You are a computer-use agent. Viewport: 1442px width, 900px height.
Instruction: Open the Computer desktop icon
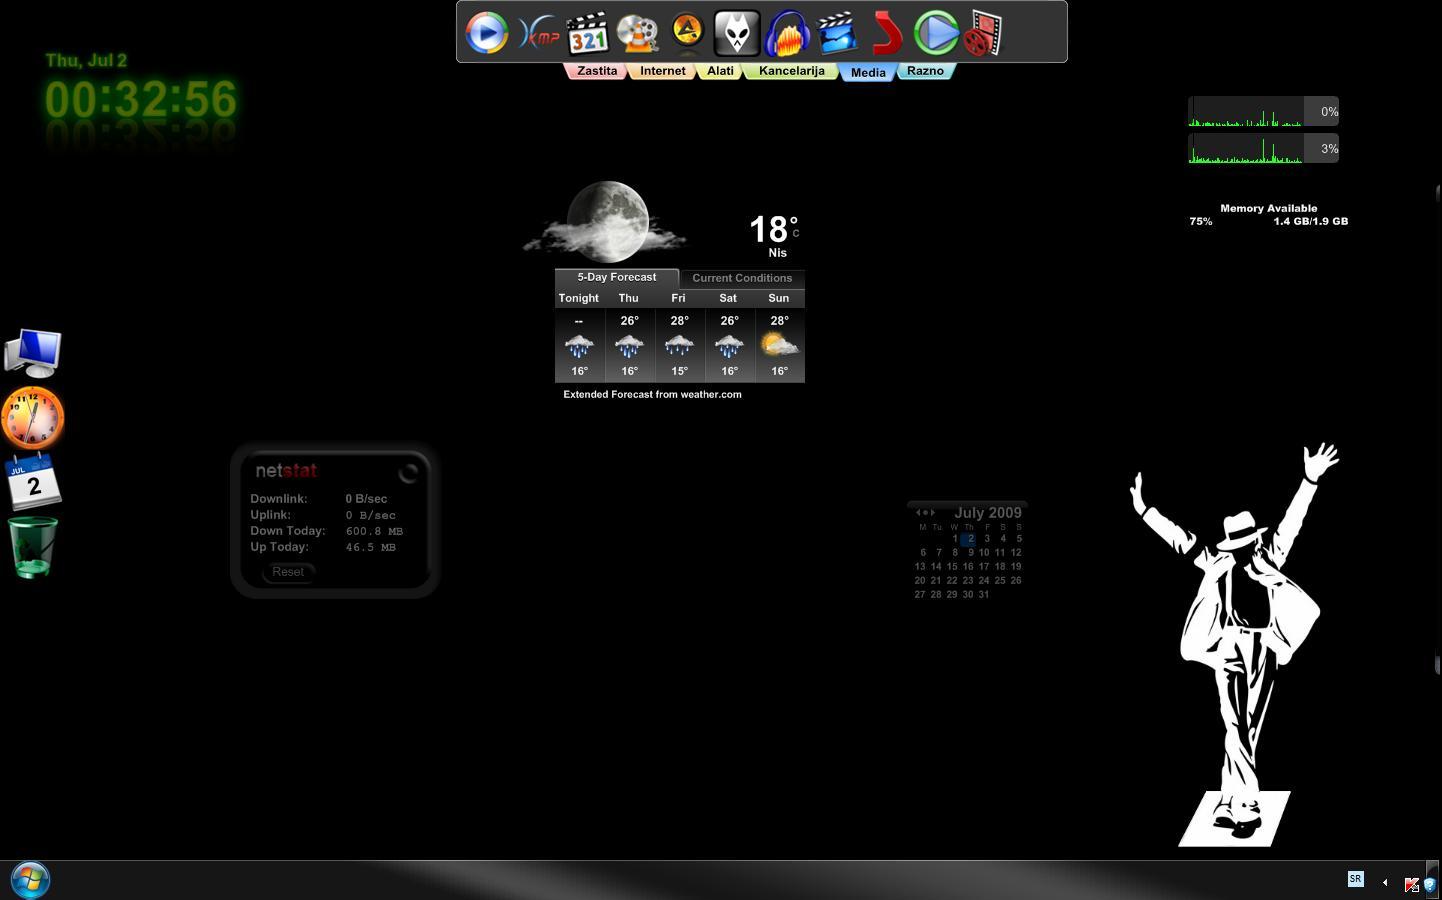[33, 353]
